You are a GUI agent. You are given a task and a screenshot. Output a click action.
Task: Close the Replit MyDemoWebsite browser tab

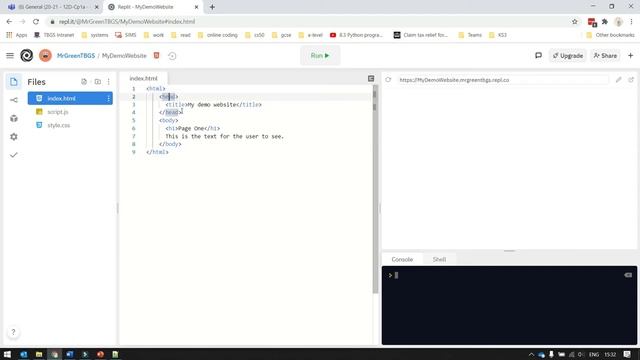click(x=196, y=7)
